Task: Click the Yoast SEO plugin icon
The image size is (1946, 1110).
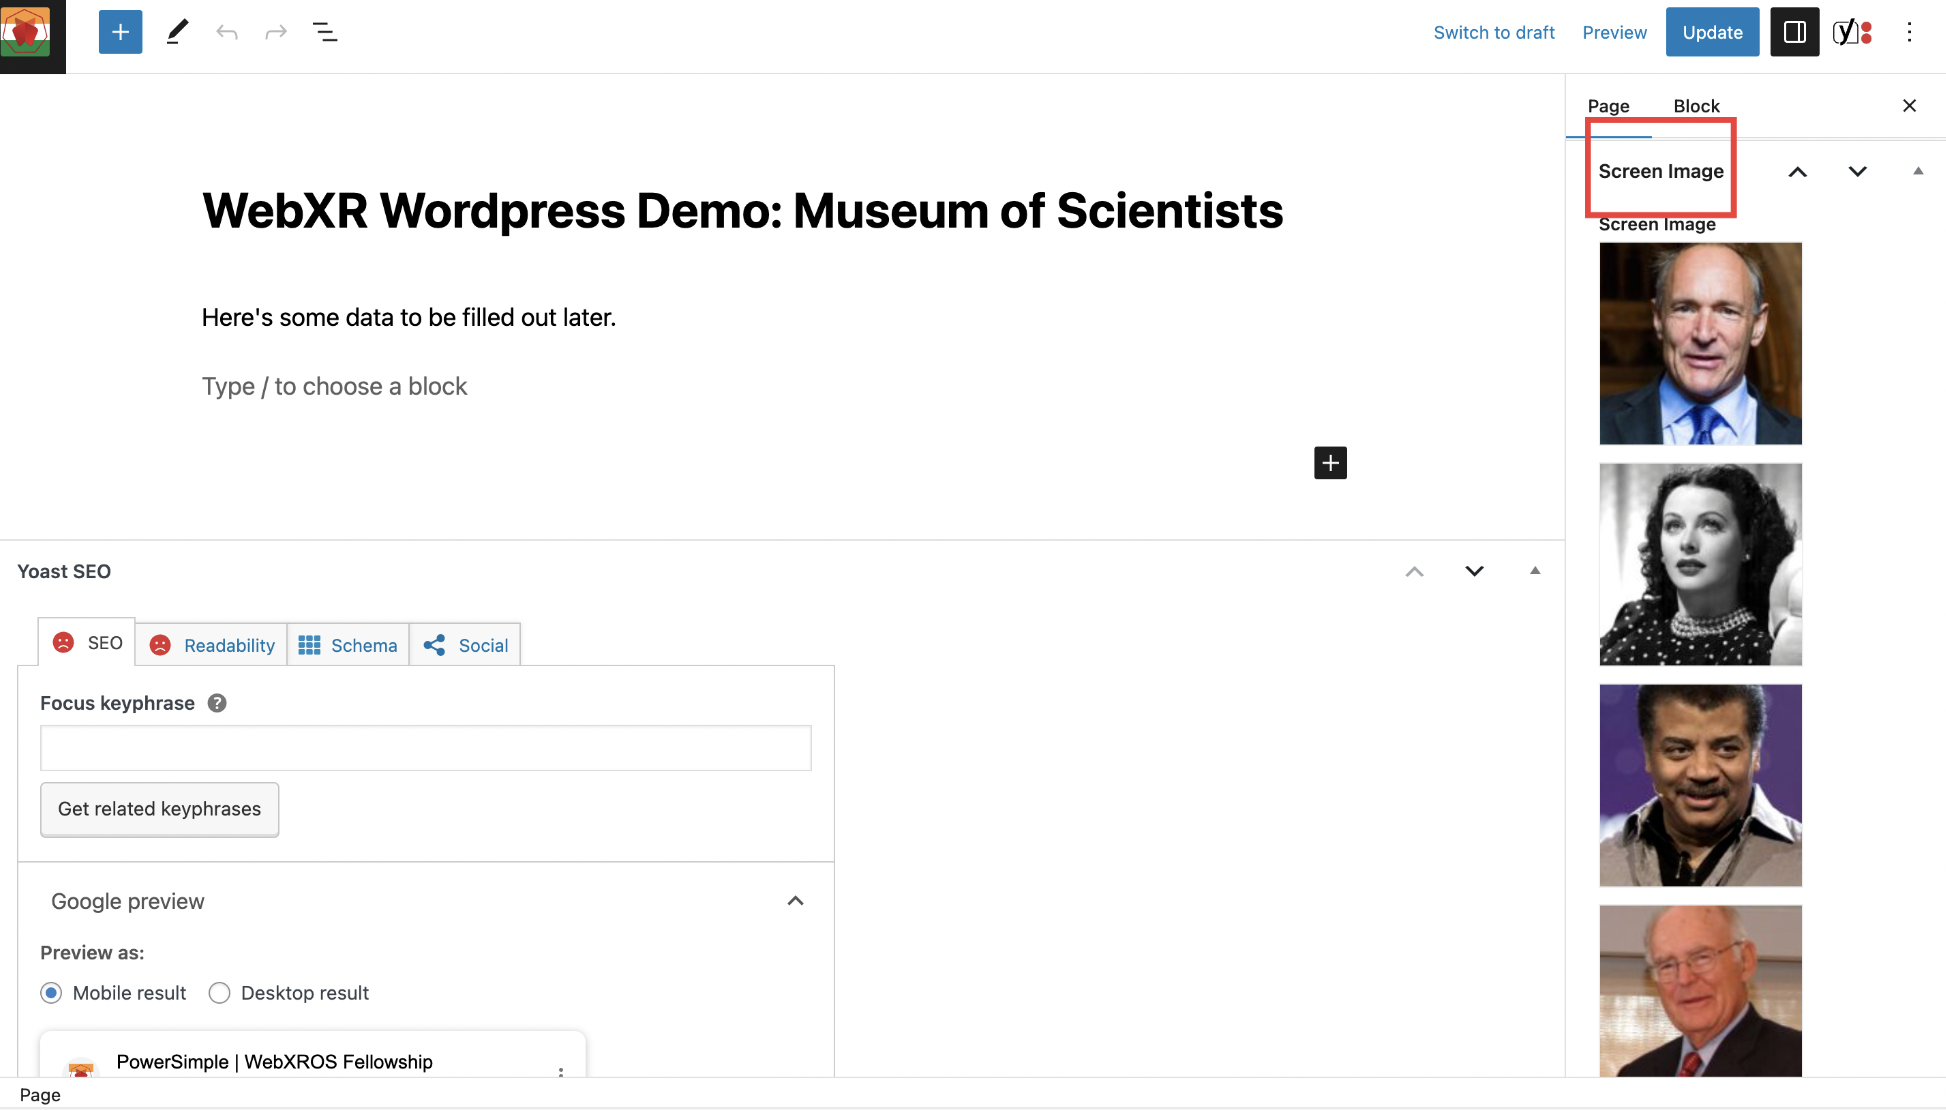Action: pos(1852,32)
